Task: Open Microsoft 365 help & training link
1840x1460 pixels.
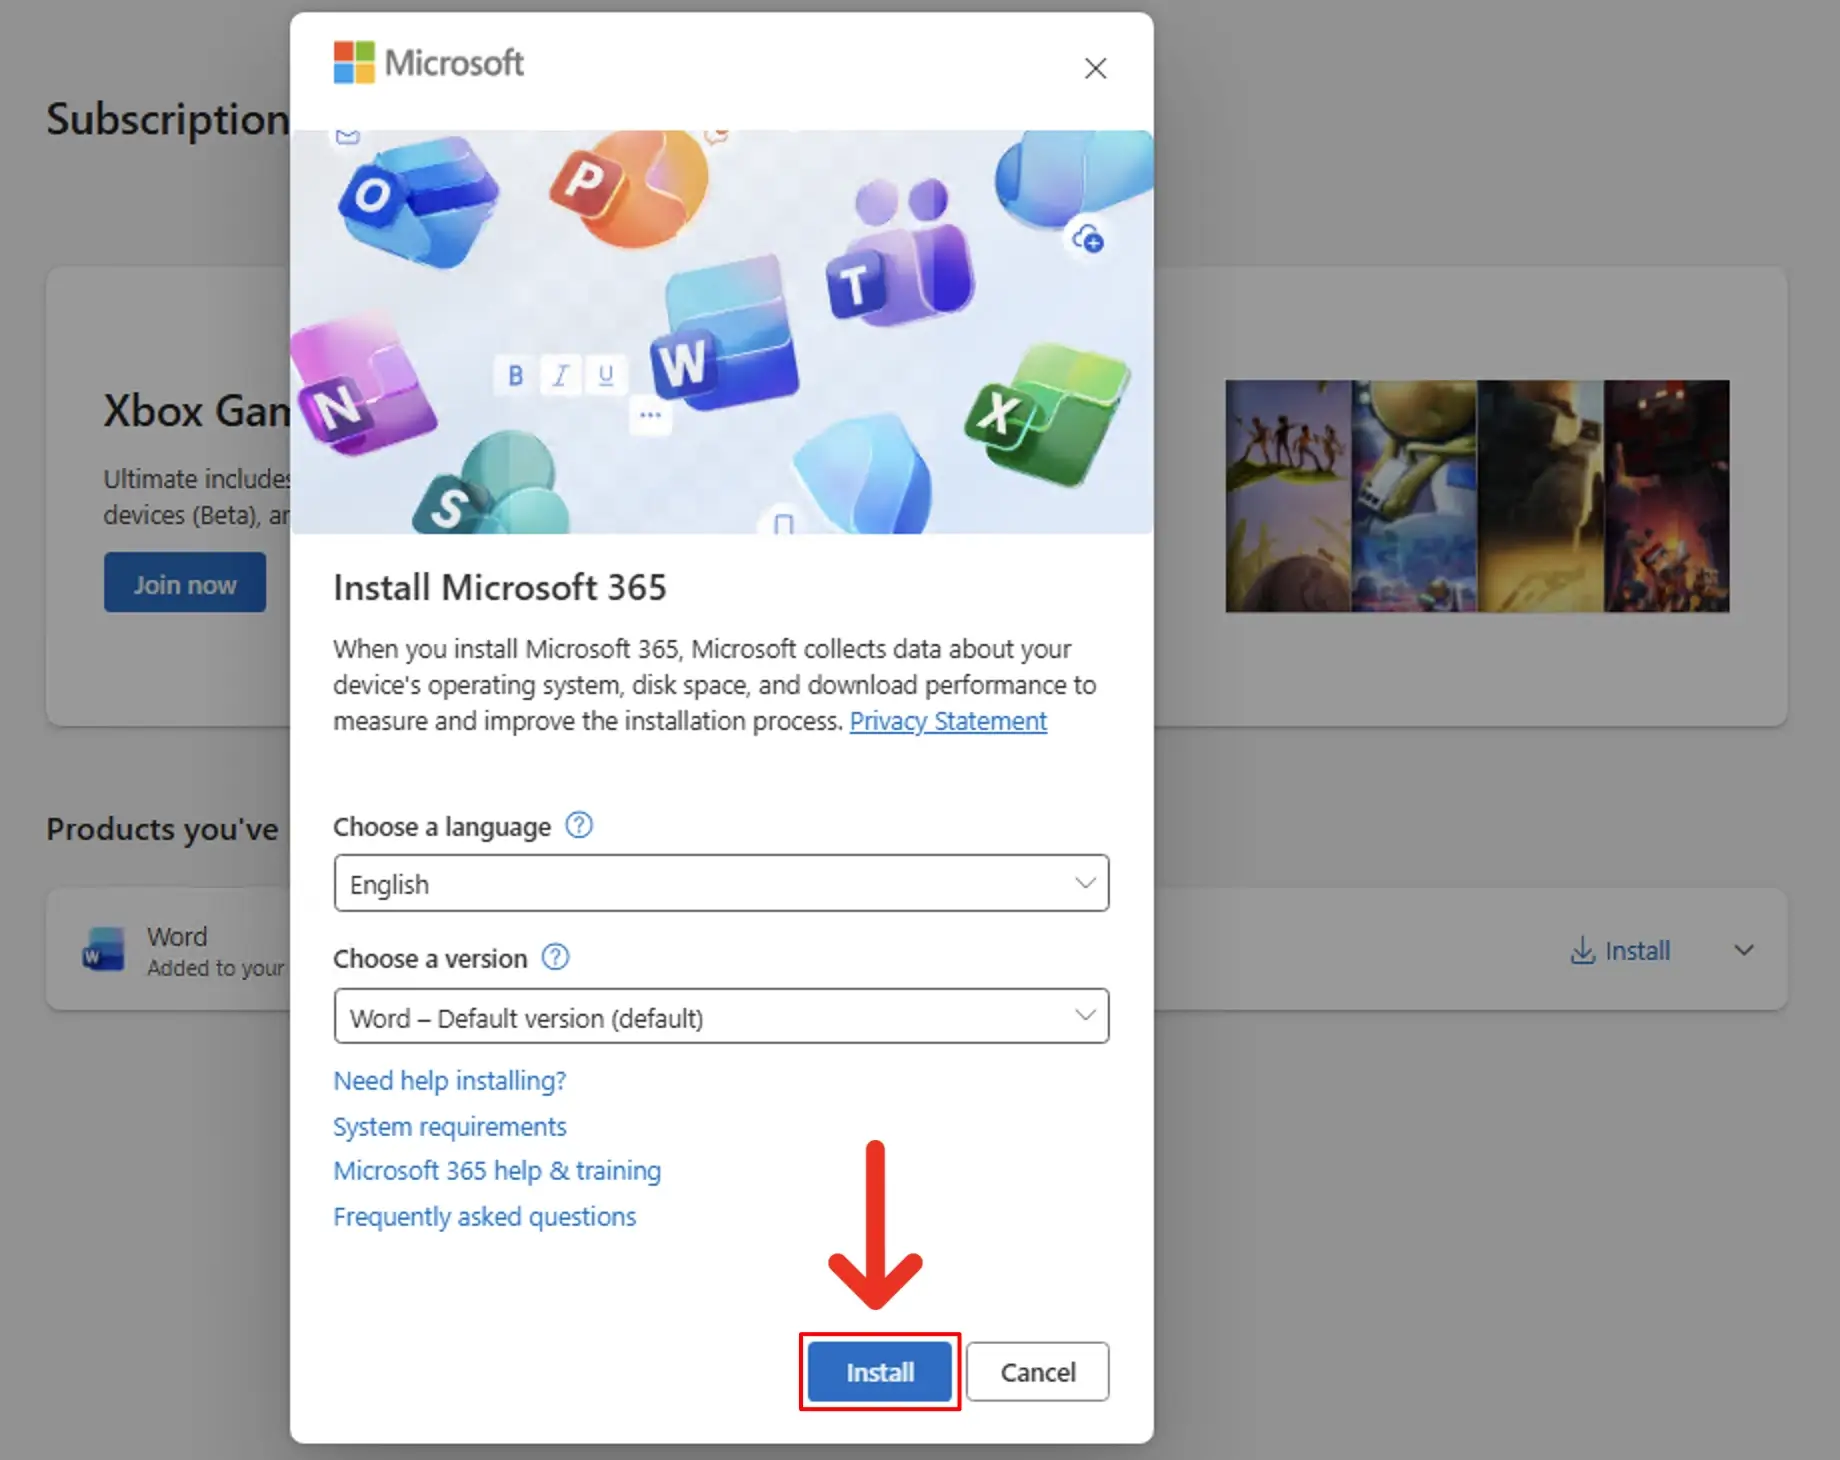Action: pyautogui.click(x=497, y=1171)
